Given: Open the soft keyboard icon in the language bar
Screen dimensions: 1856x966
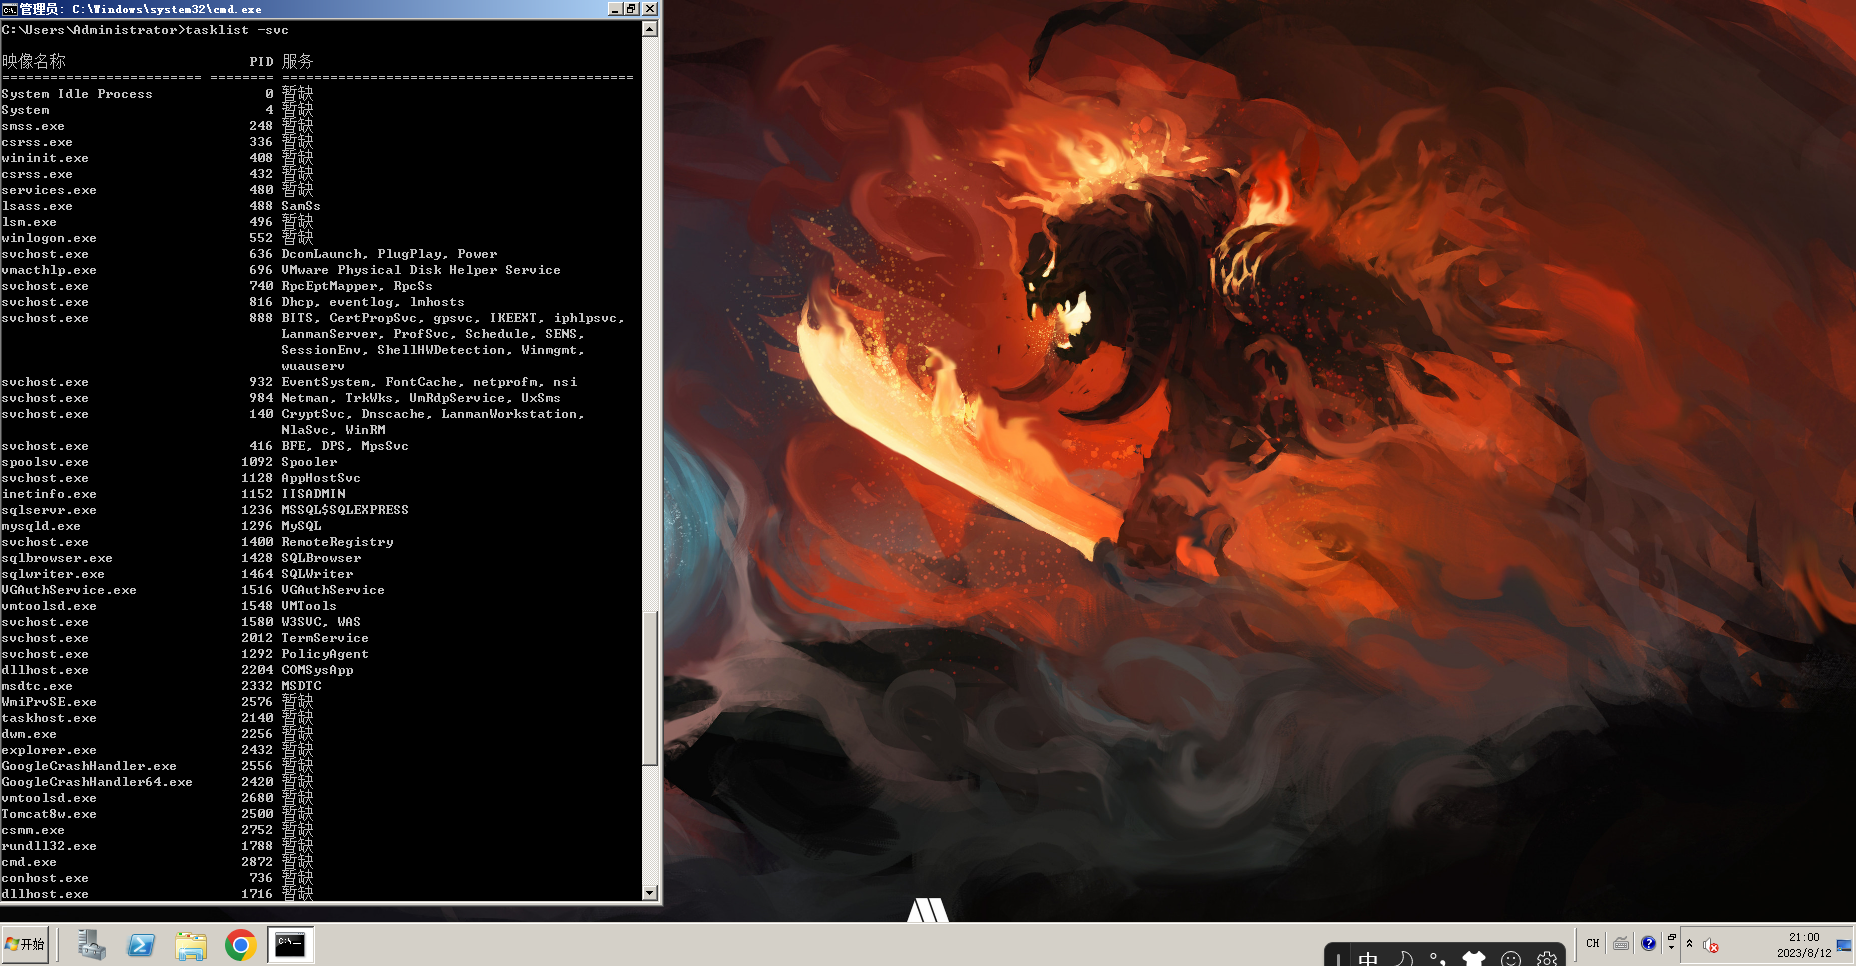Looking at the screenshot, I should click(x=1620, y=944).
